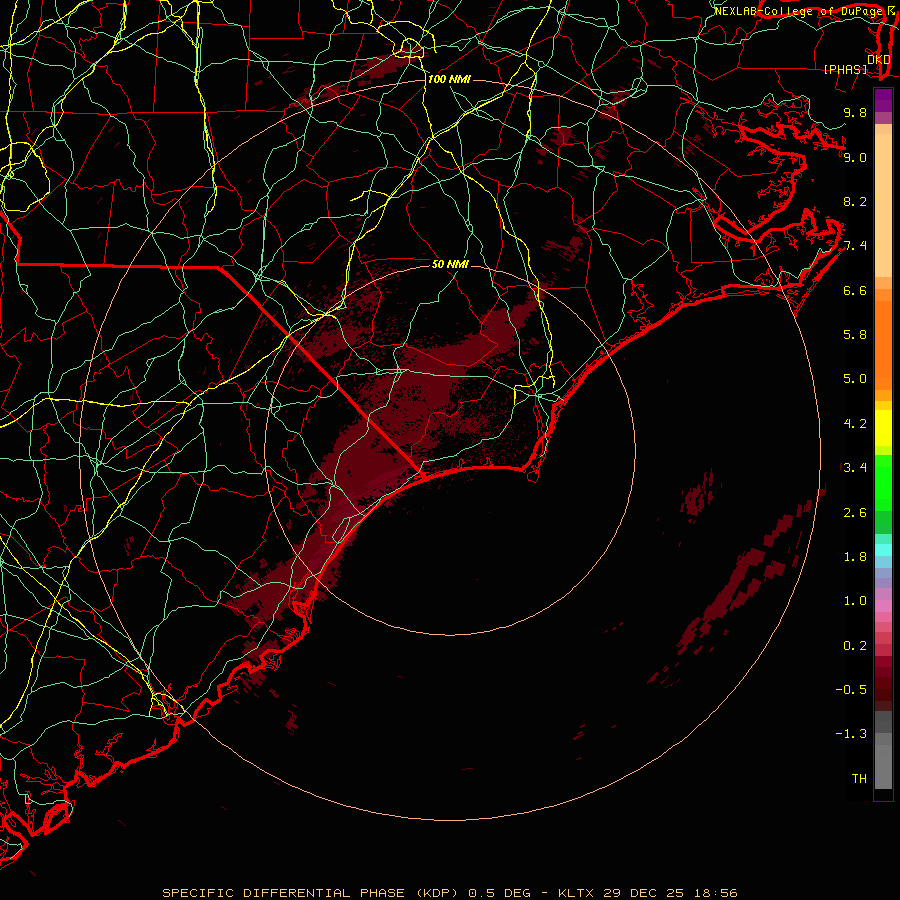This screenshot has width=900, height=900.
Task: Select the cyan segment of the color bar
Action: click(883, 550)
